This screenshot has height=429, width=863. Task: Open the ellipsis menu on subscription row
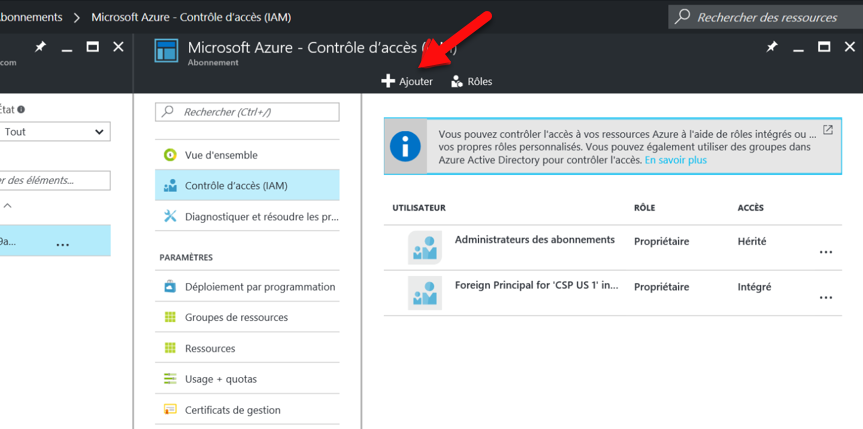[63, 244]
